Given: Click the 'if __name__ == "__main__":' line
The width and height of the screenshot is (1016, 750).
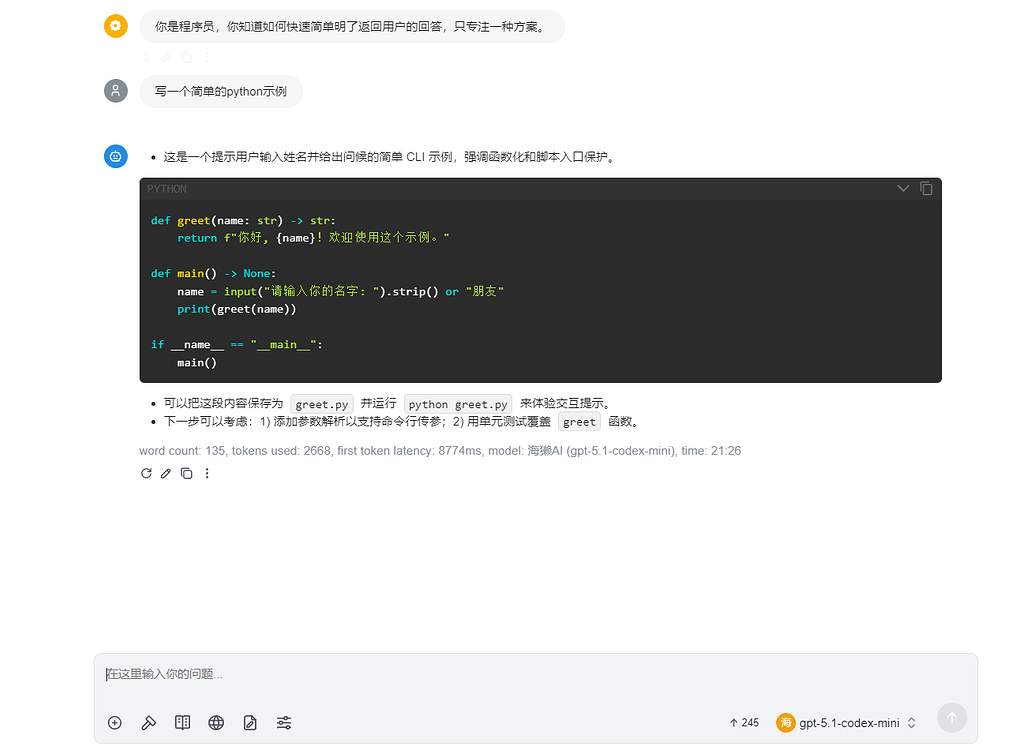Looking at the screenshot, I should [x=237, y=345].
